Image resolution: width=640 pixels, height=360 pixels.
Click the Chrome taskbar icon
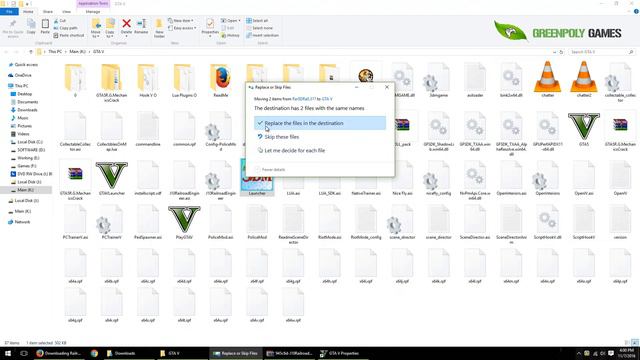coord(94,353)
